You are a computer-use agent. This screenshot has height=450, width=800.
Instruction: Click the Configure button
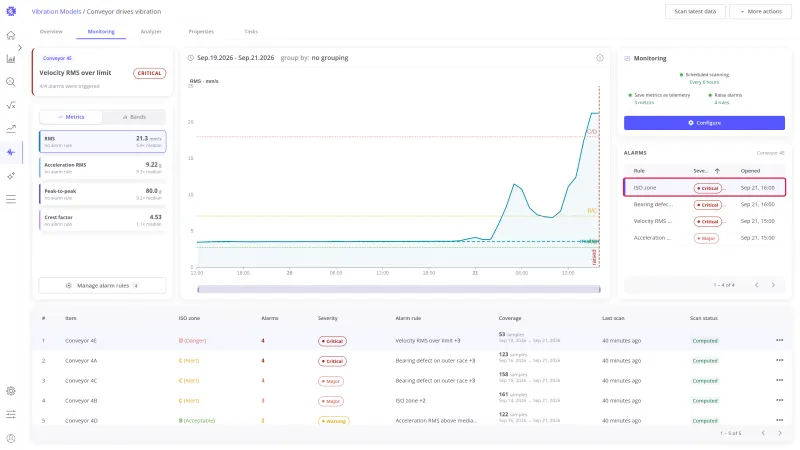(704, 123)
